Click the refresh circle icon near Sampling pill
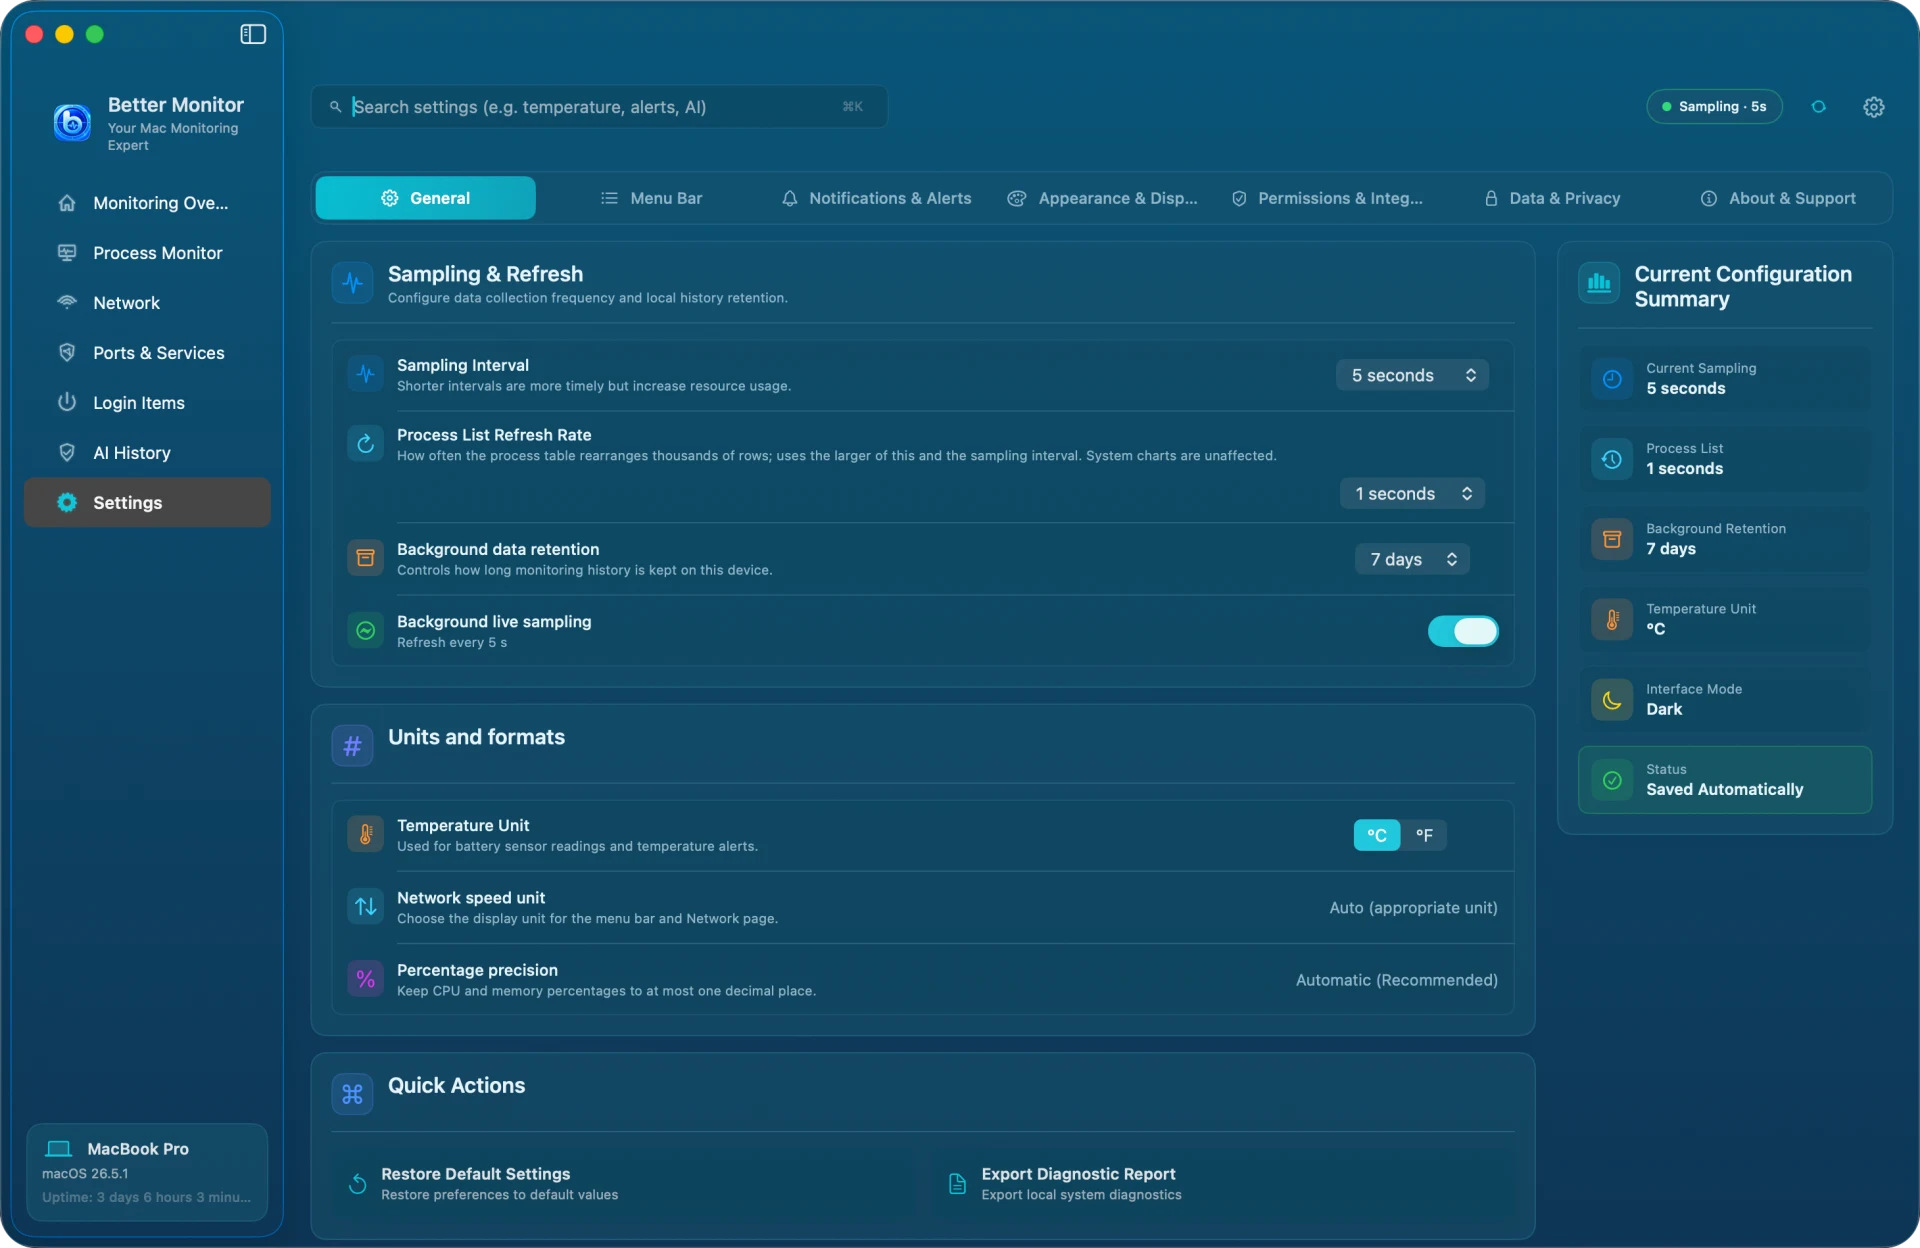 [x=1818, y=107]
